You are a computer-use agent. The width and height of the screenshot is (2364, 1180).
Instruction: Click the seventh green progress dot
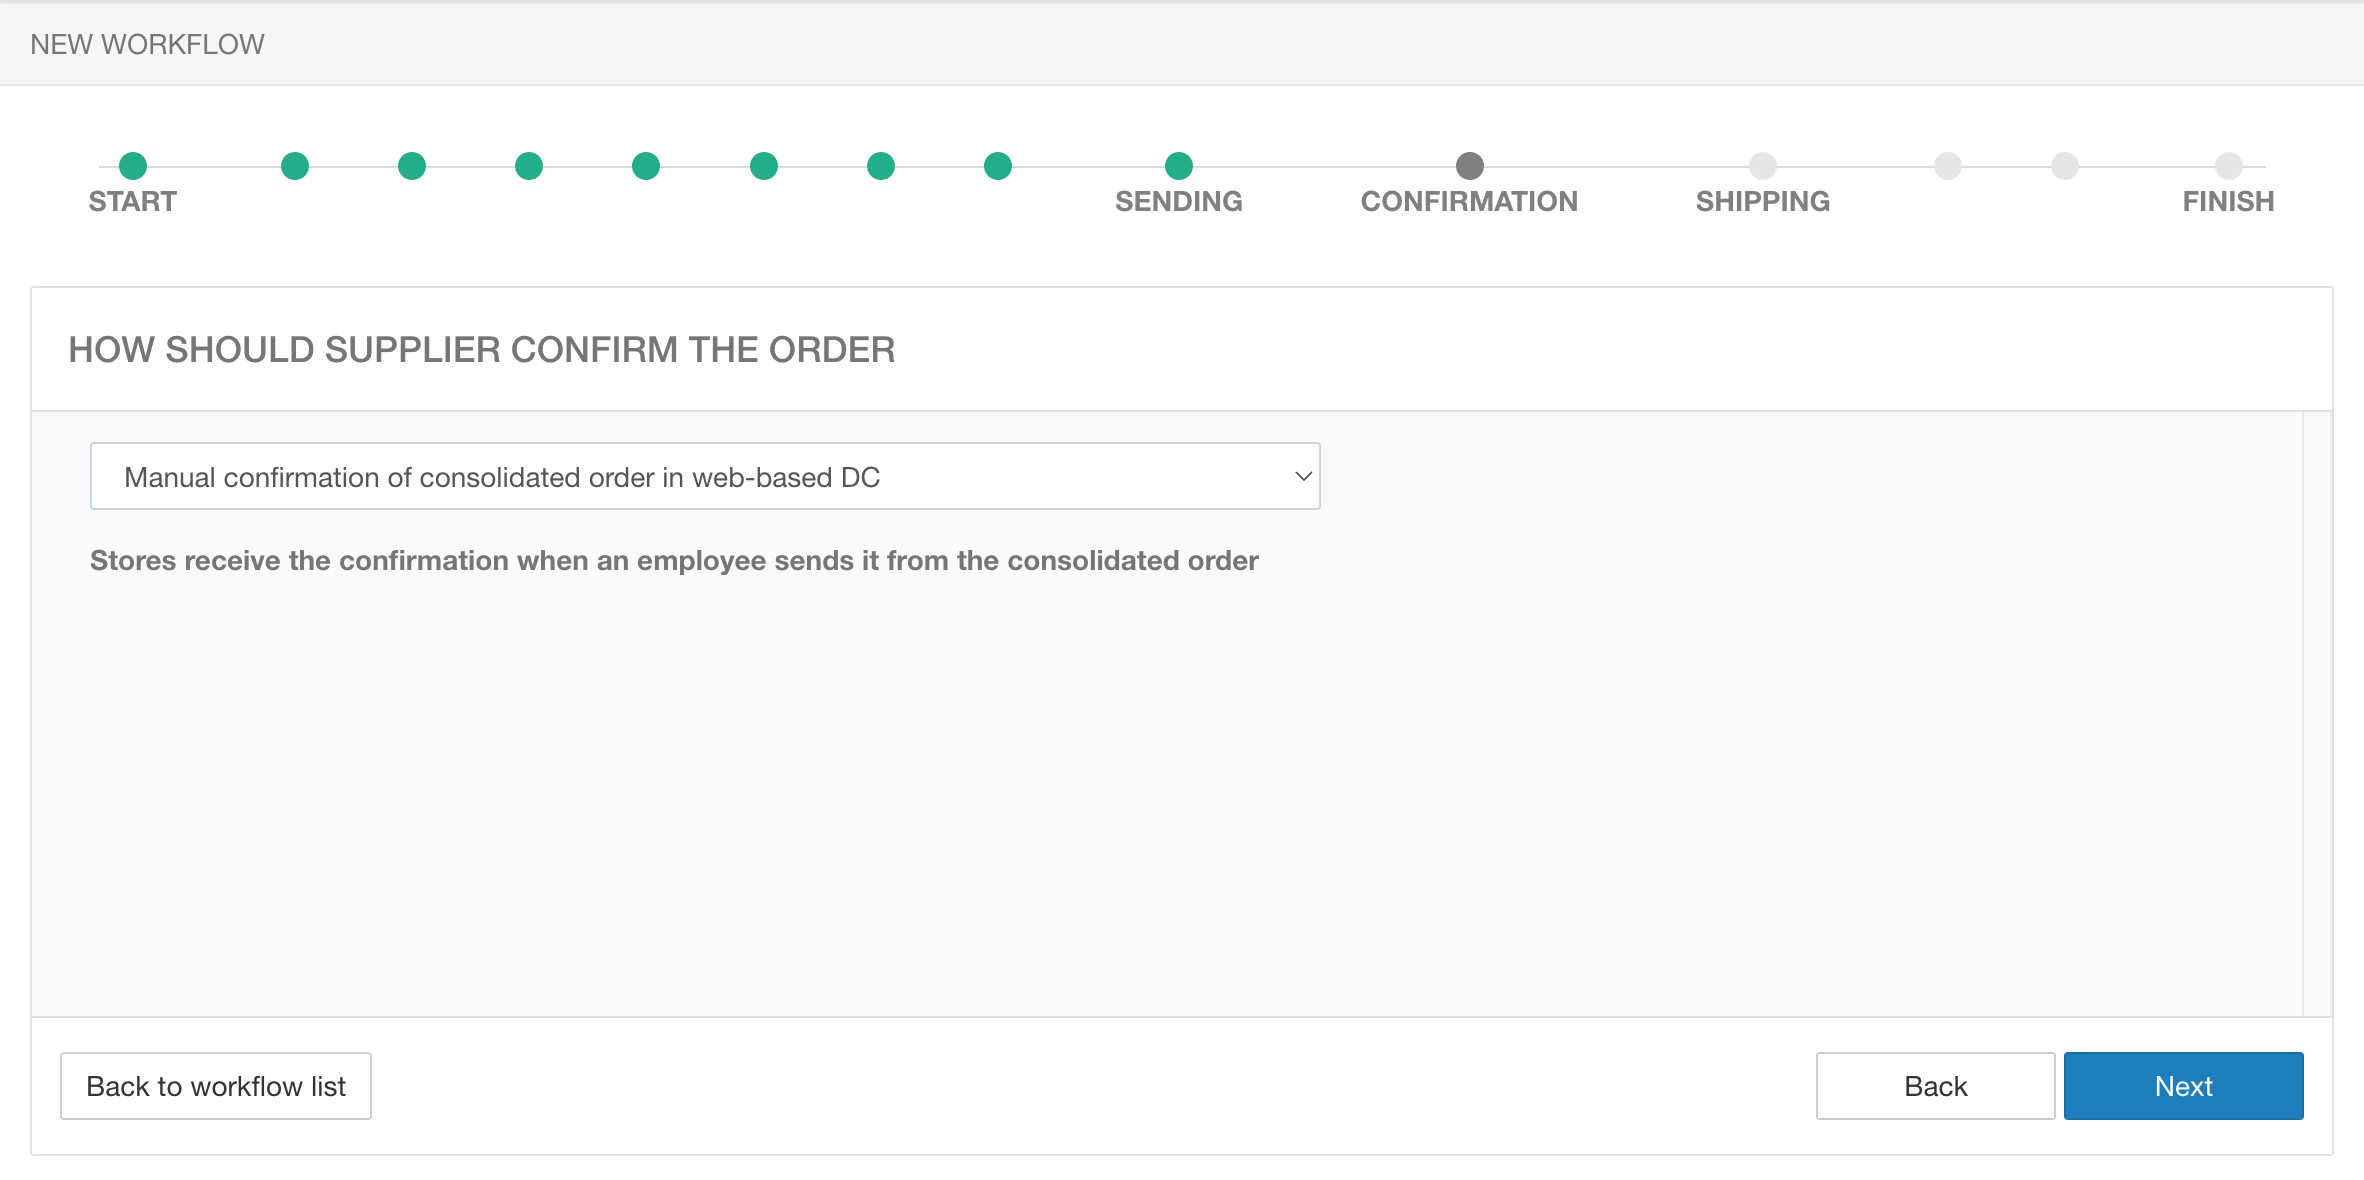pos(881,166)
